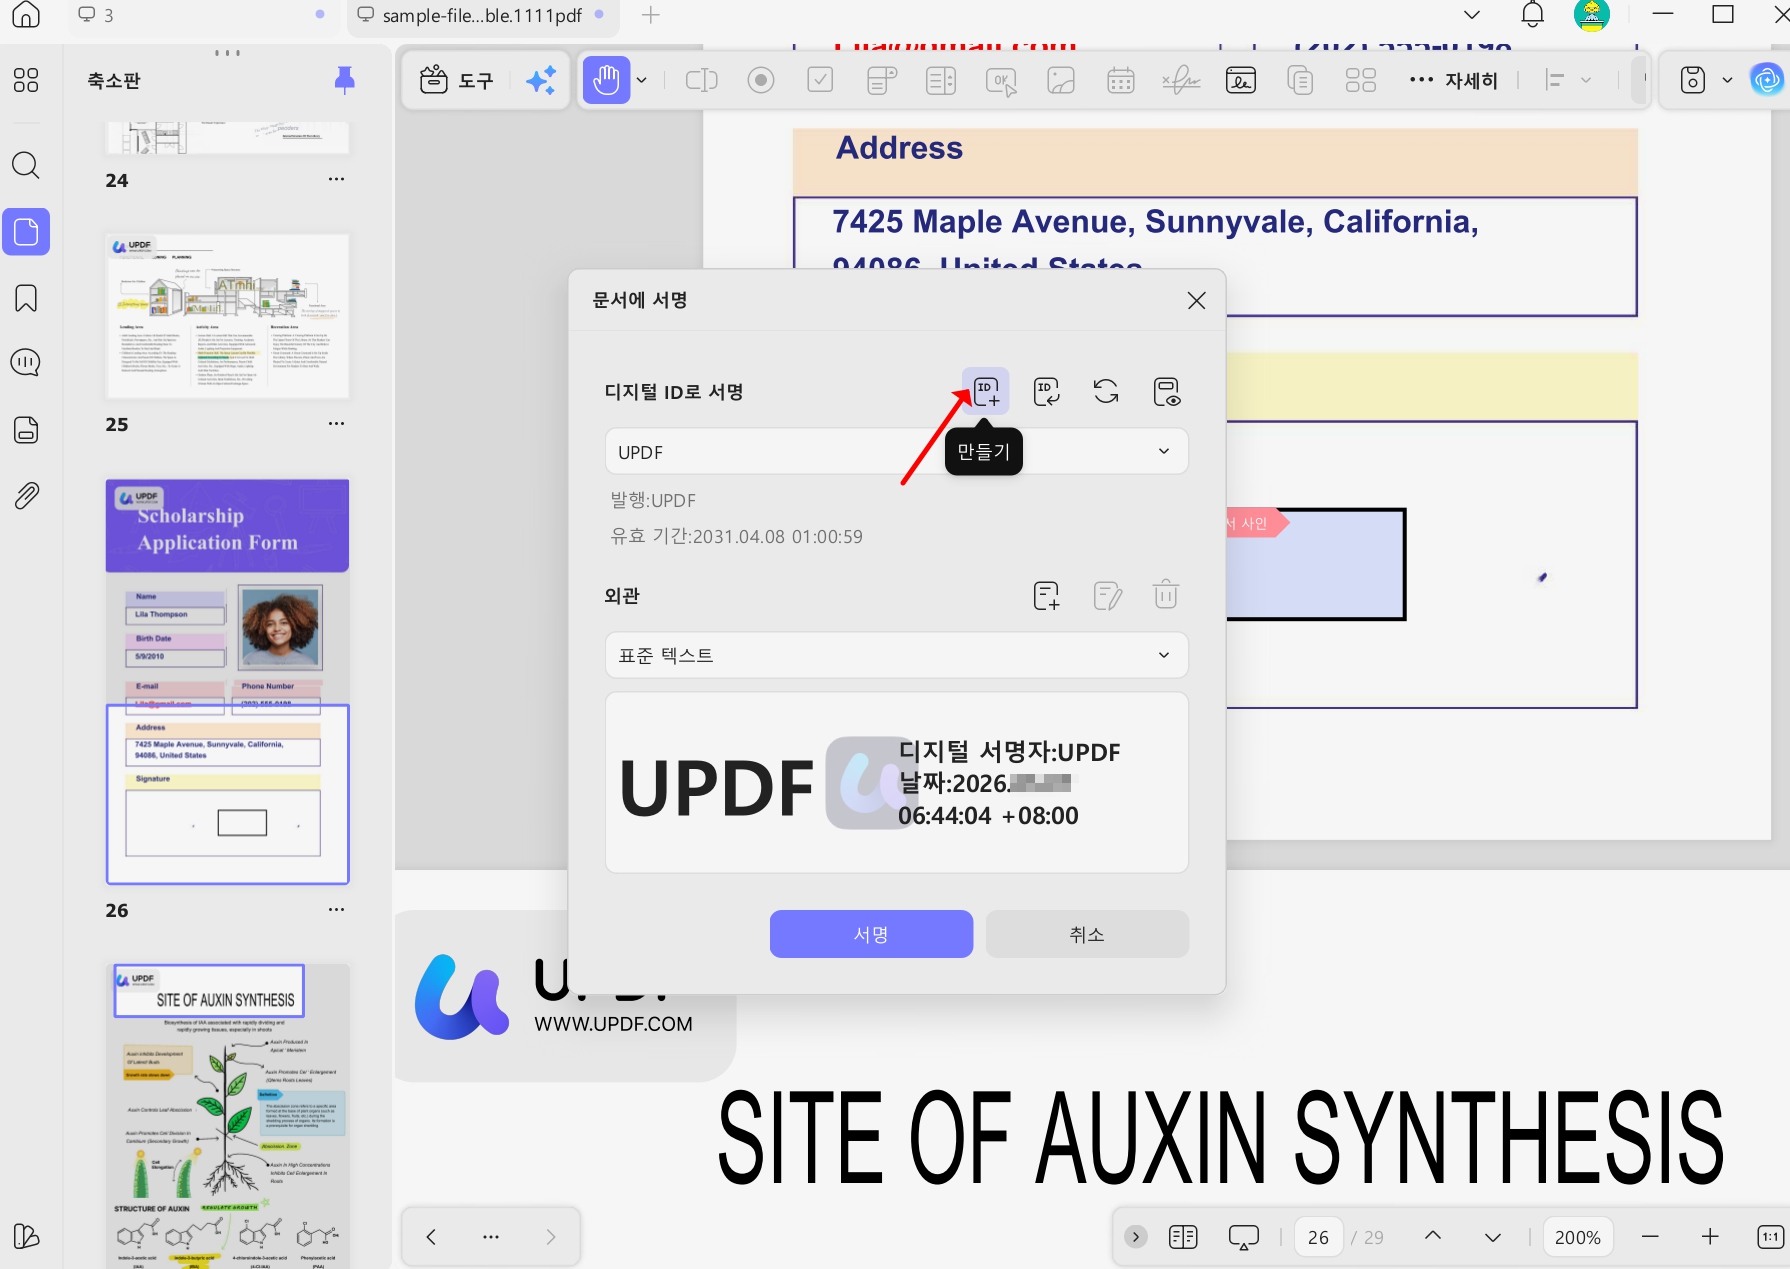Select the checkbox form tool
Screen dimensions: 1790x1269
pyautogui.click(x=820, y=80)
